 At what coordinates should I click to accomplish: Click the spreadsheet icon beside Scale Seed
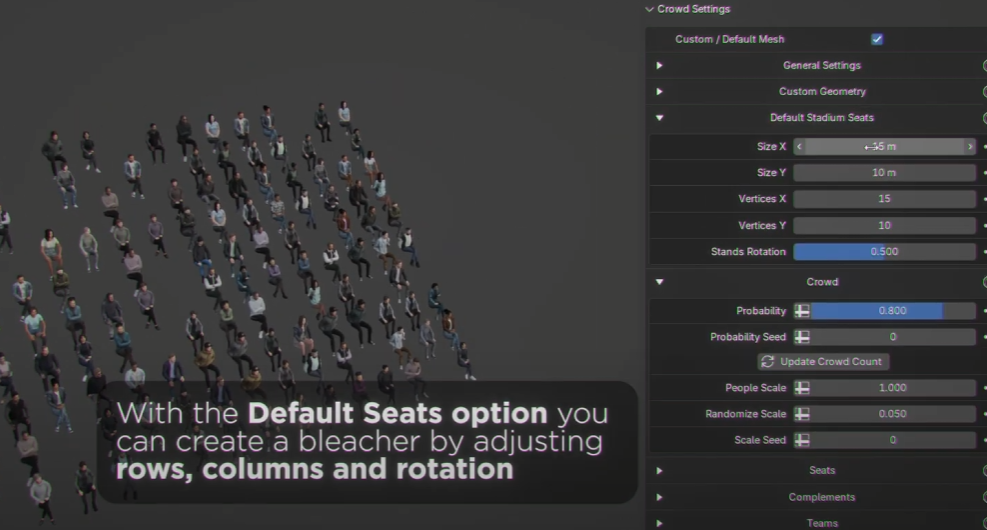tap(802, 440)
